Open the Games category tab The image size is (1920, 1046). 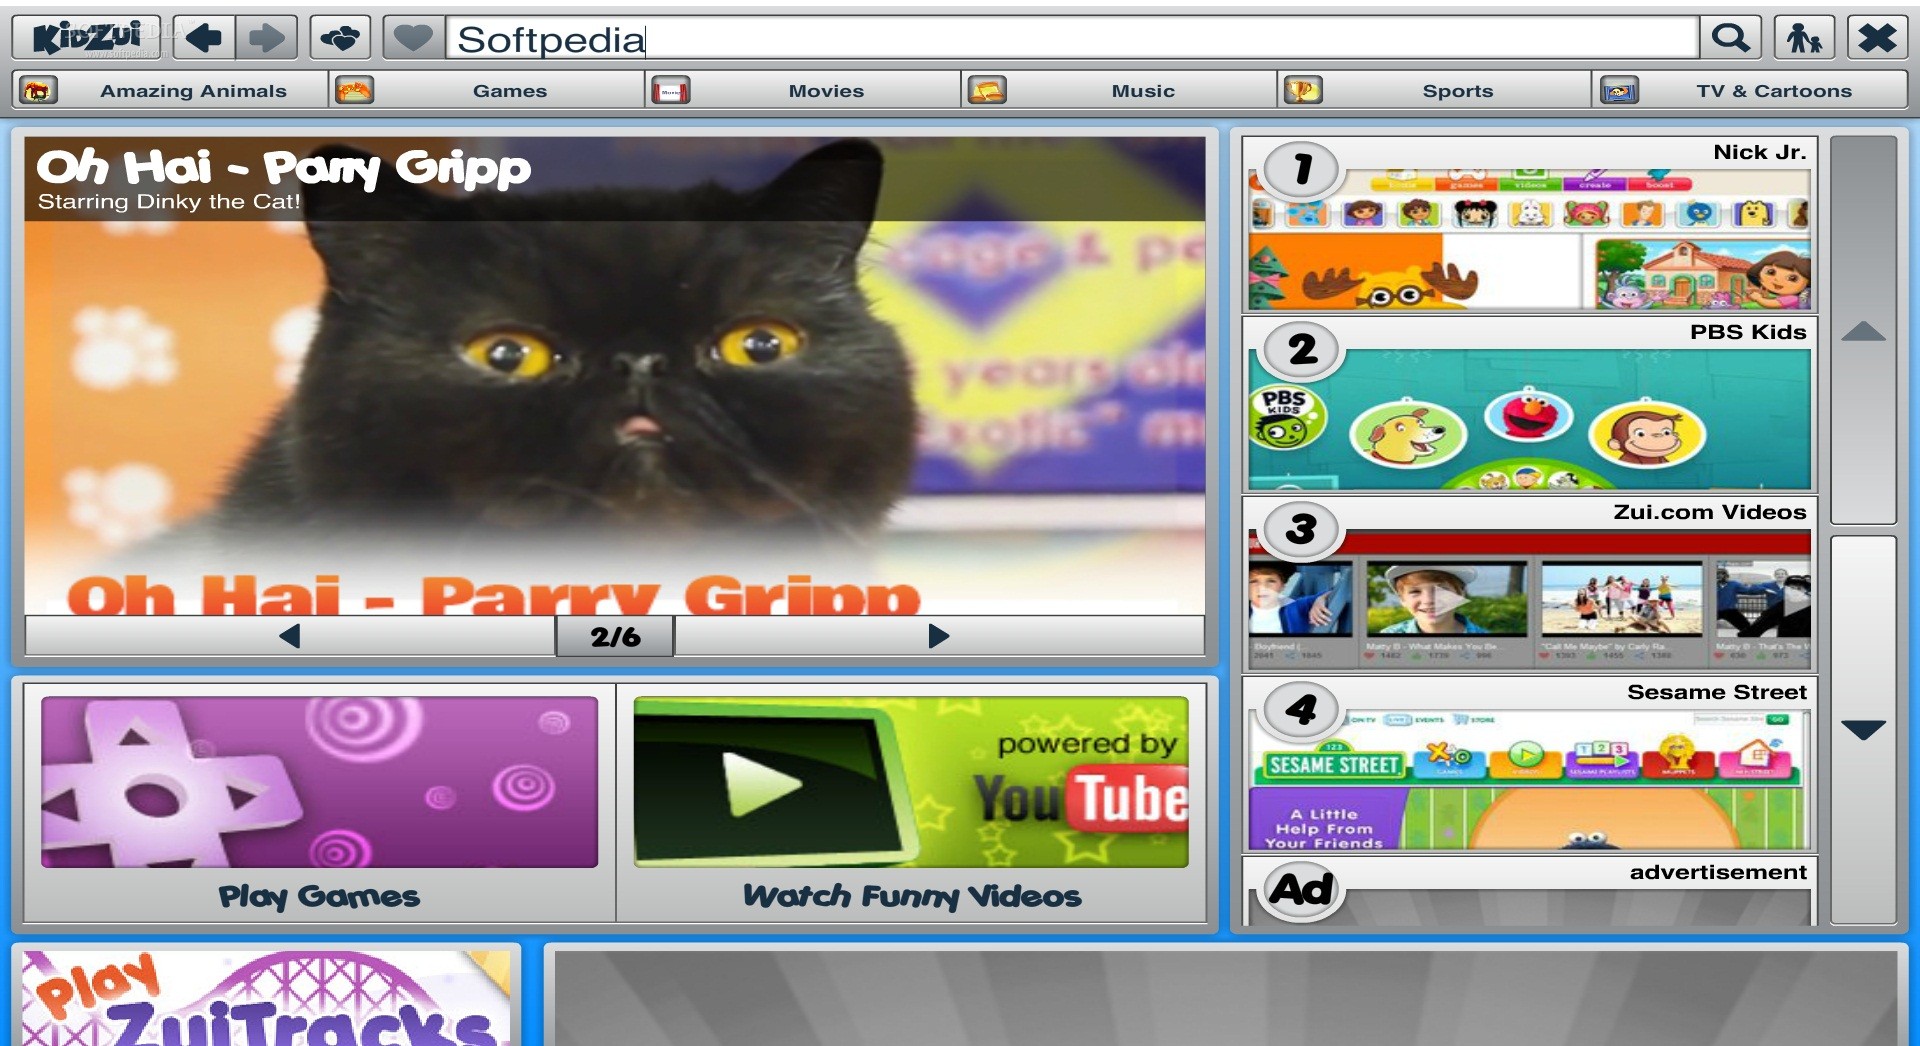point(487,90)
